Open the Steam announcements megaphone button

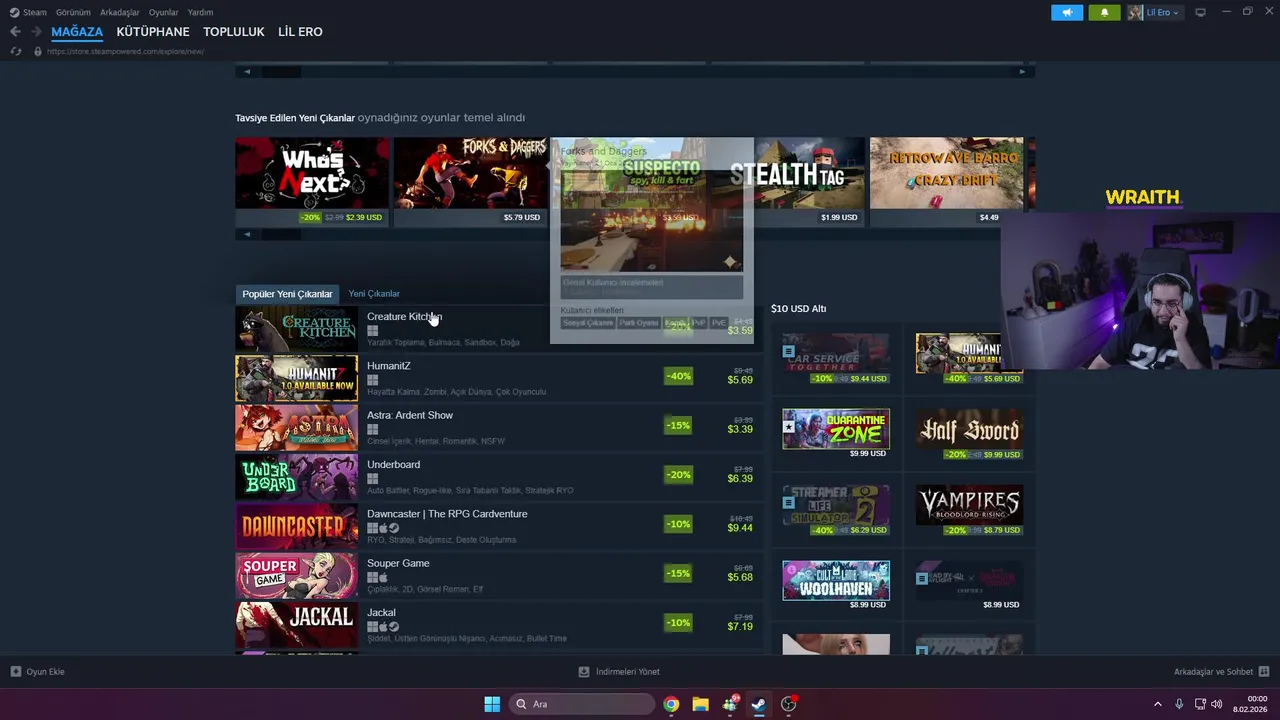pos(1067,12)
